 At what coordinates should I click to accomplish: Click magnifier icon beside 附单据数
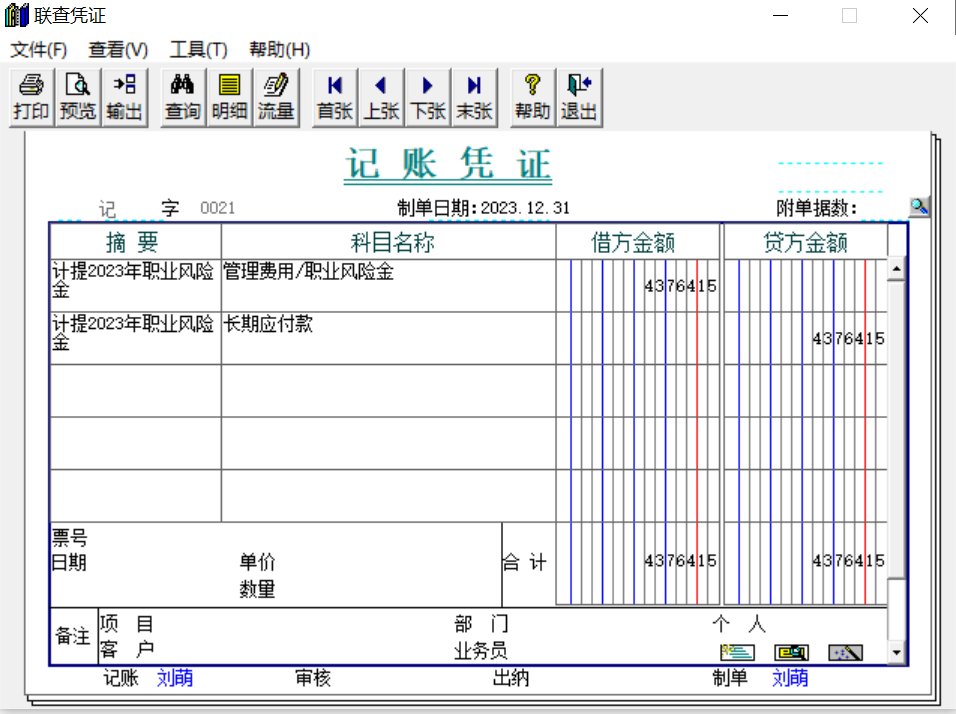point(919,206)
